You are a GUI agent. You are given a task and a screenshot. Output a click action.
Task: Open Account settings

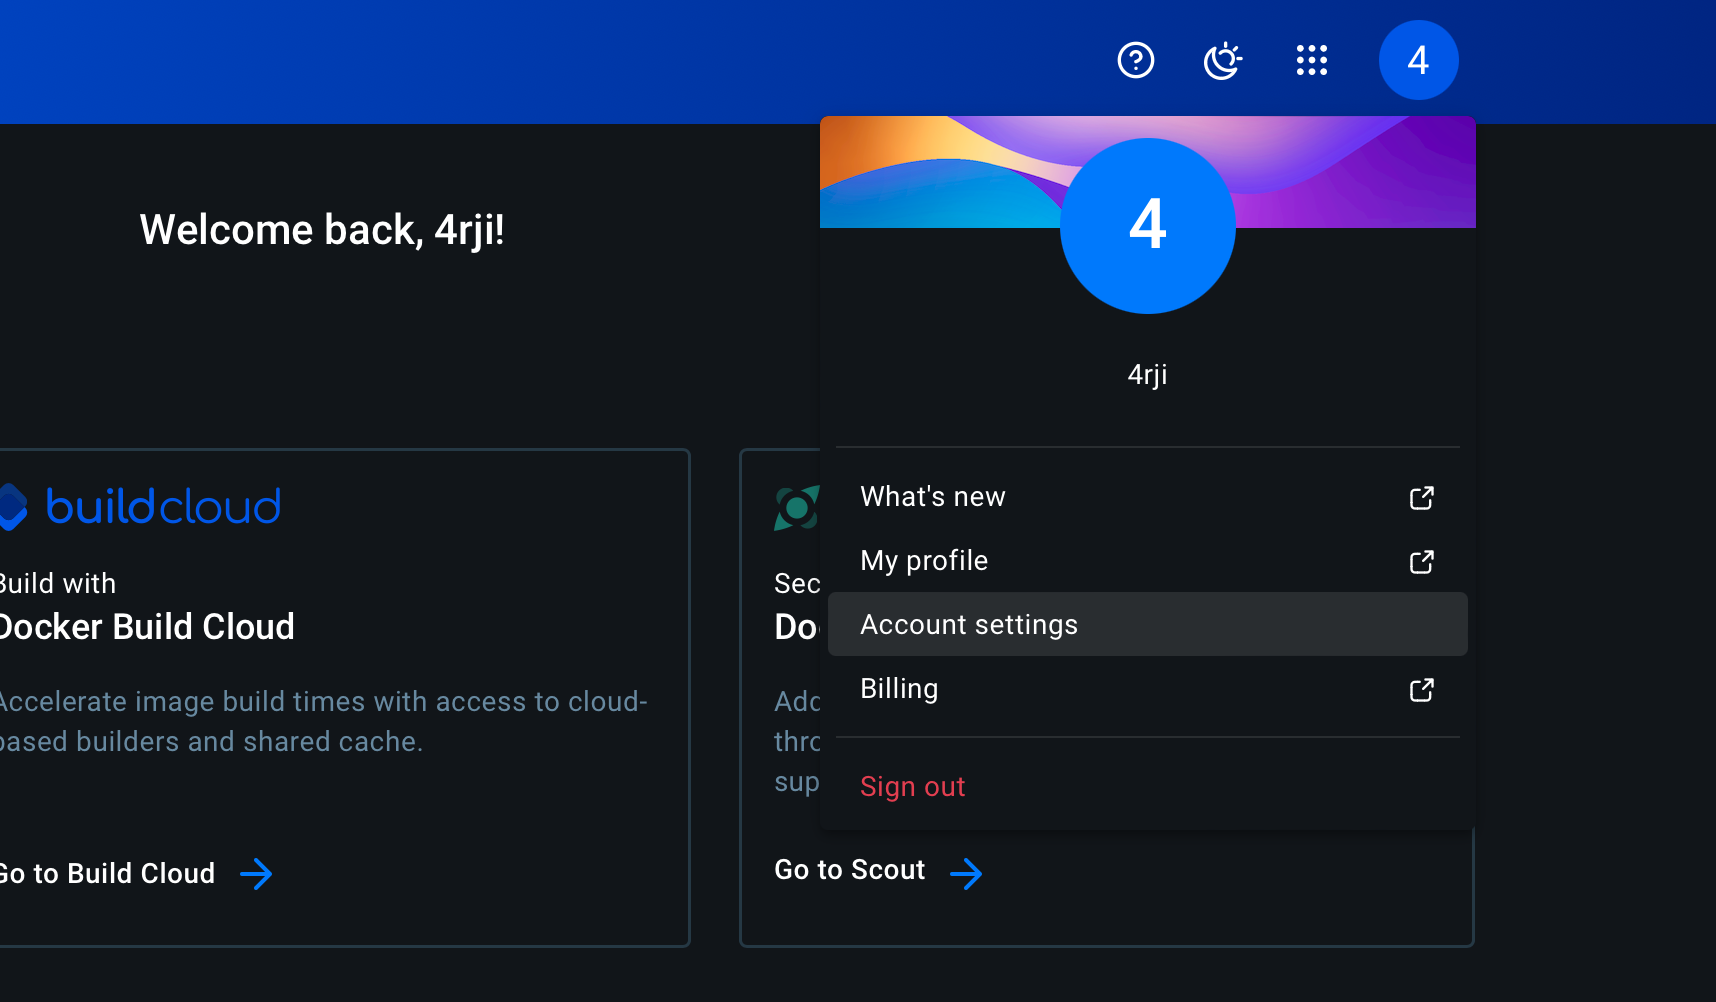969,625
